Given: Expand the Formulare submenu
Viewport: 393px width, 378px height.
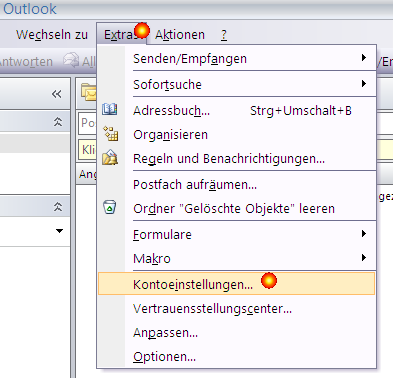Looking at the screenshot, I should pyautogui.click(x=237, y=234).
